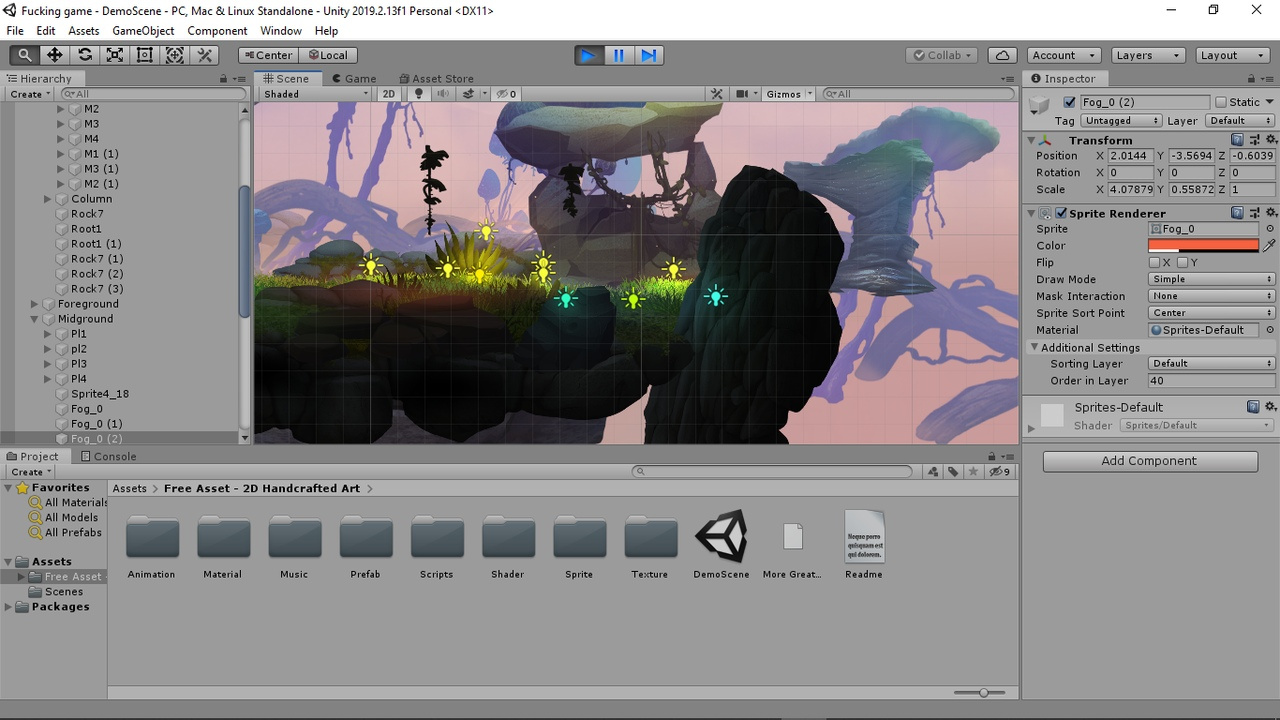1280x720 pixels.
Task: Select the Scale tool
Action: click(114, 55)
